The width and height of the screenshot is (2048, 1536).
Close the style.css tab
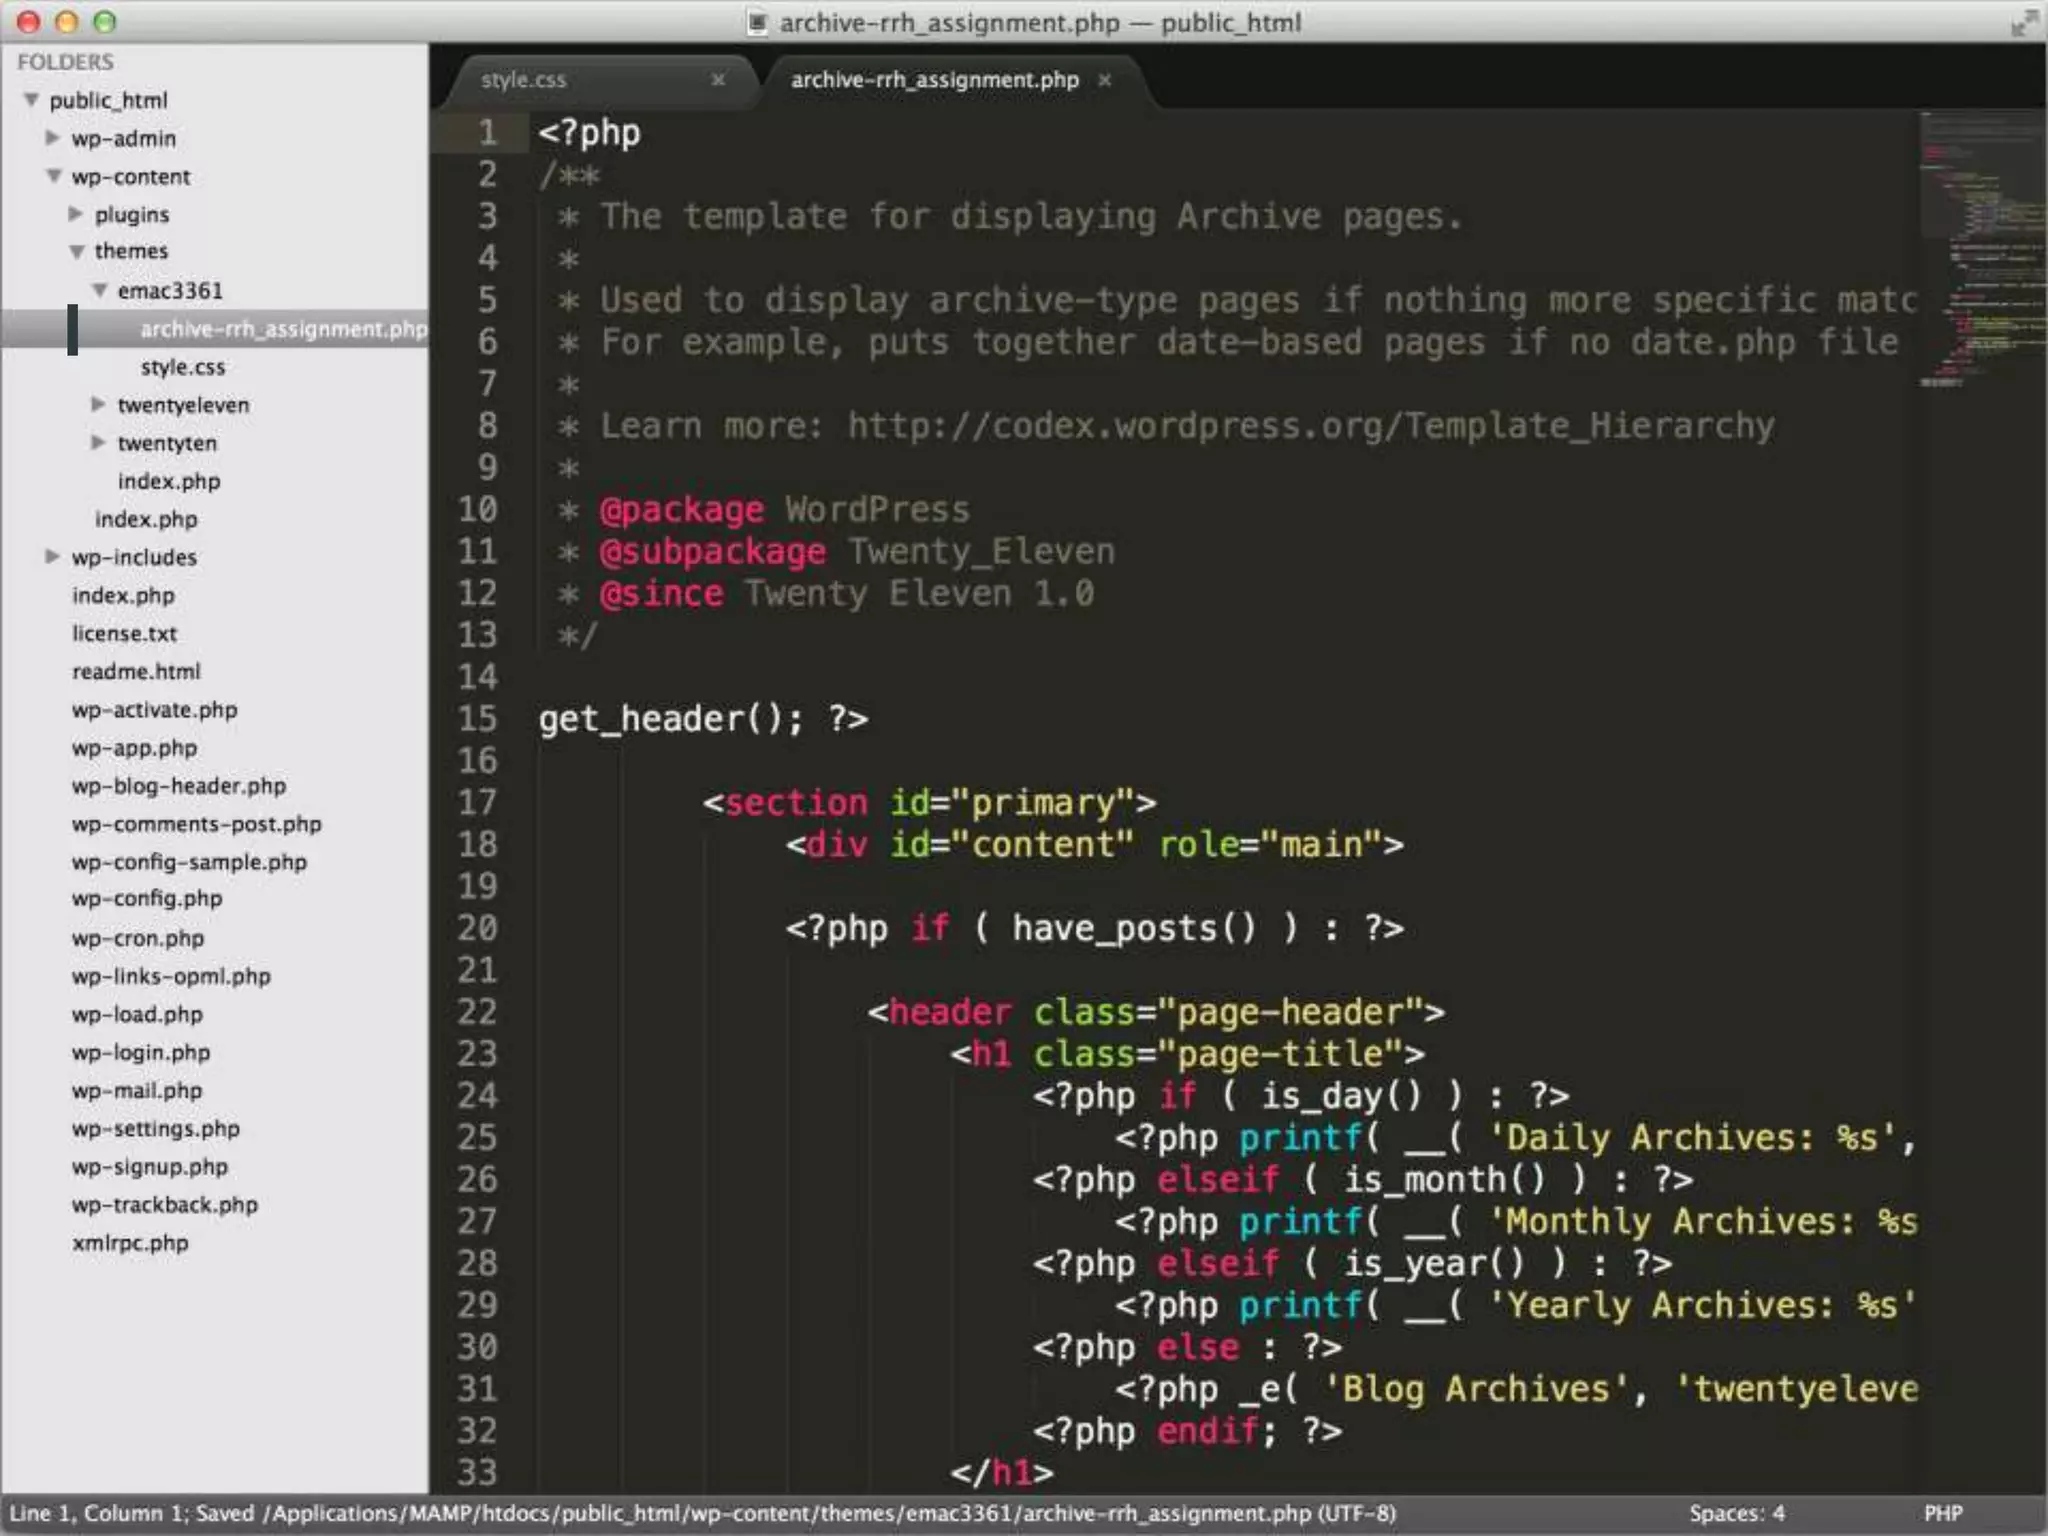pos(718,80)
